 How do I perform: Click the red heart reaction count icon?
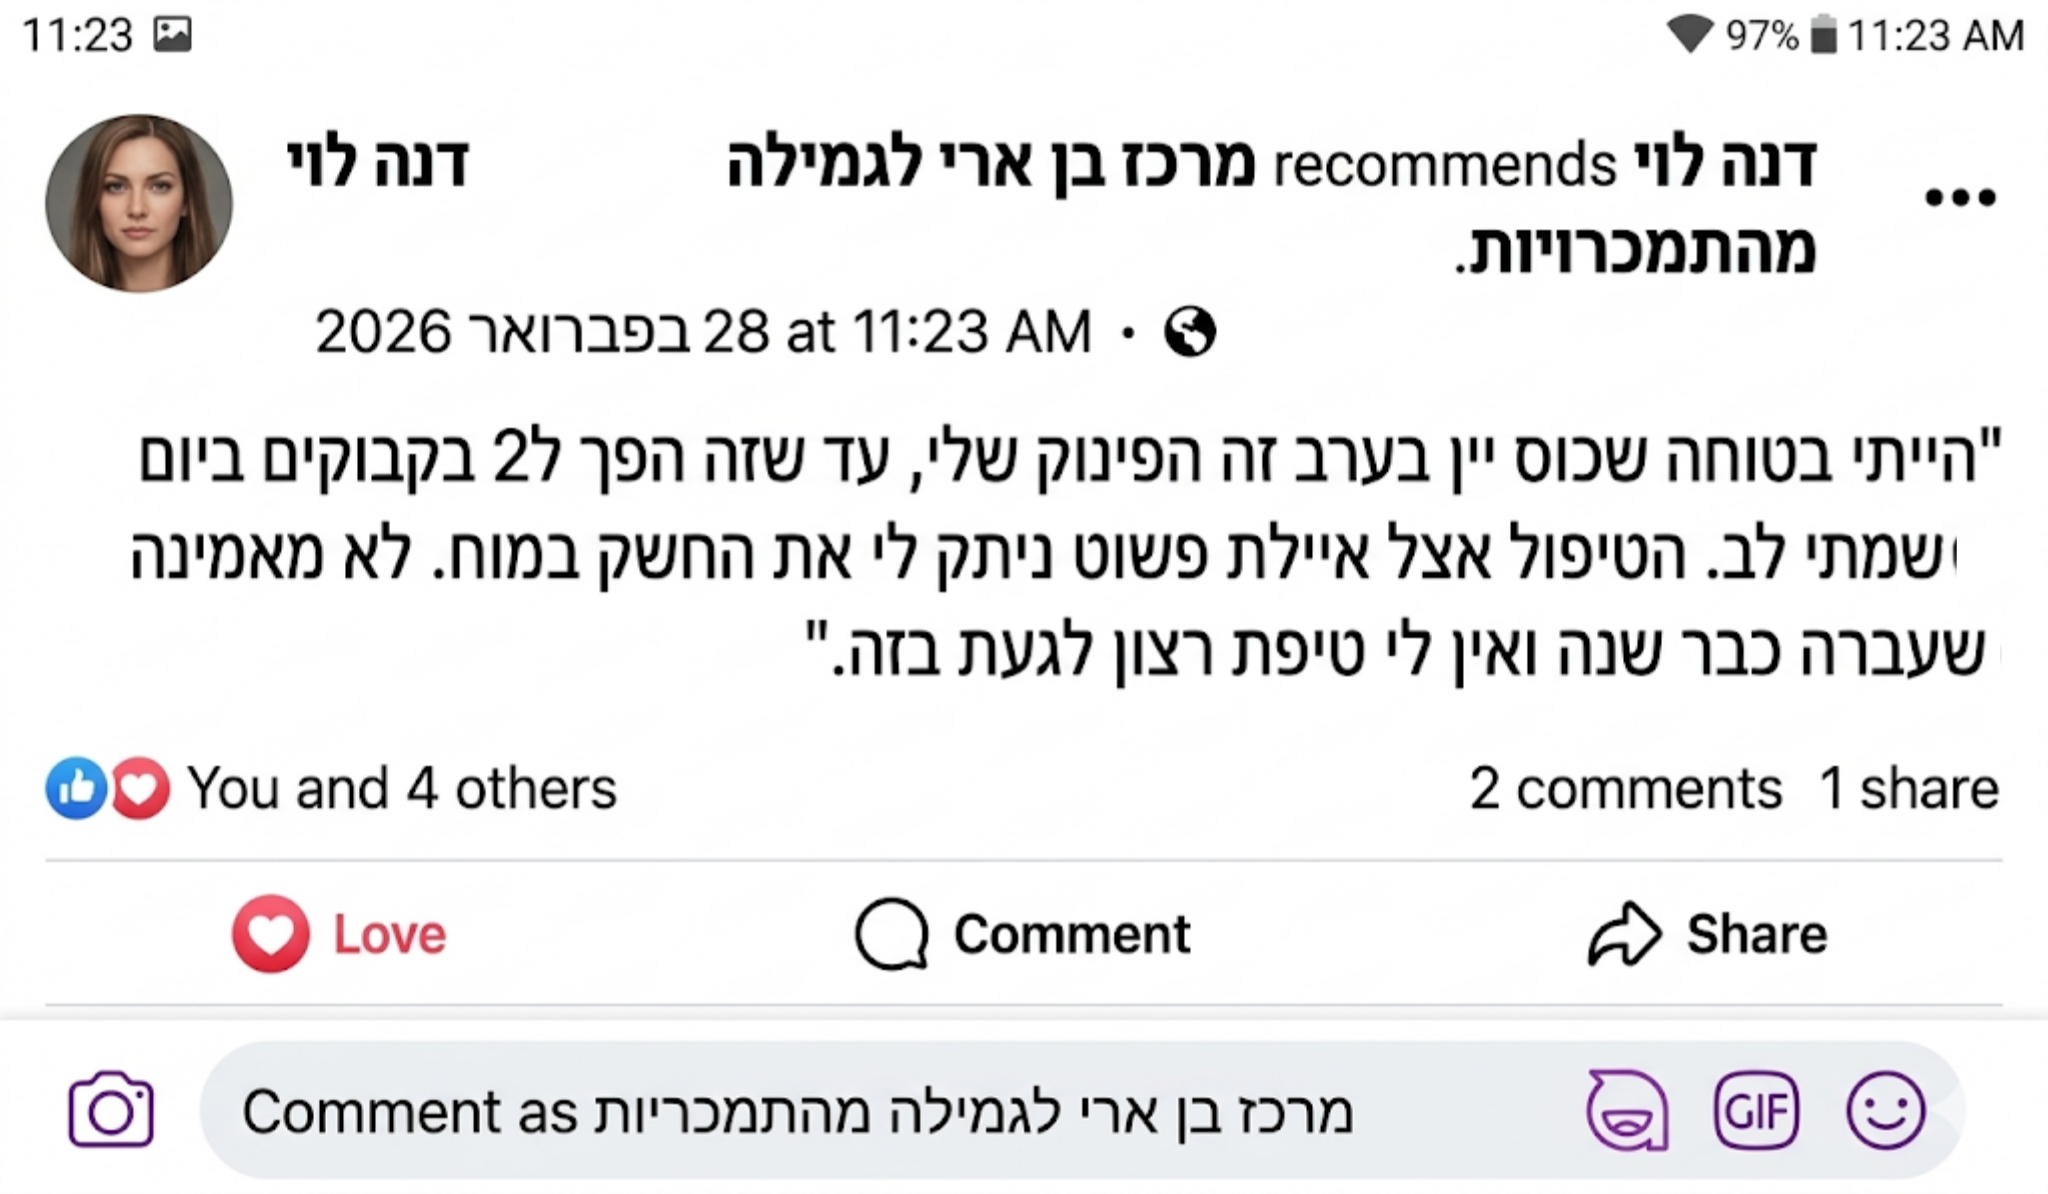pos(140,788)
